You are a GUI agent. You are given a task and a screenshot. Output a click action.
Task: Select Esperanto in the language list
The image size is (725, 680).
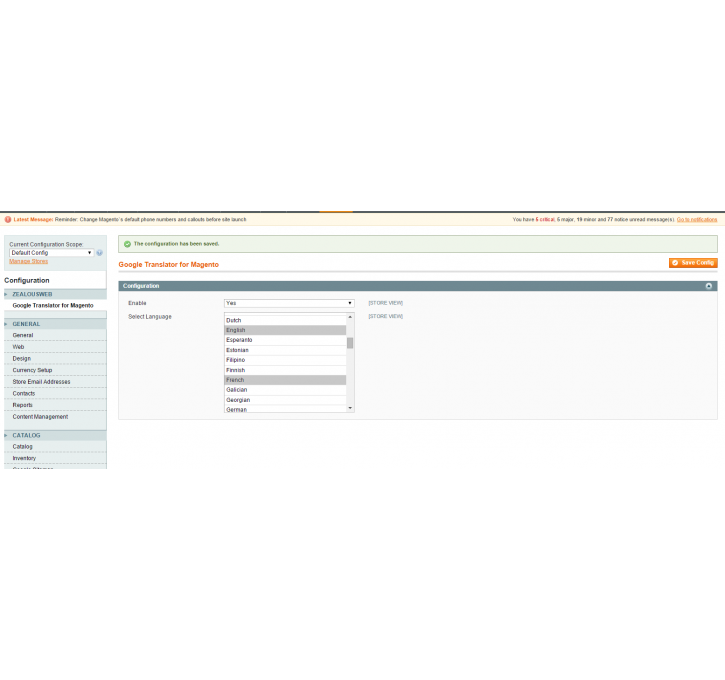point(285,340)
